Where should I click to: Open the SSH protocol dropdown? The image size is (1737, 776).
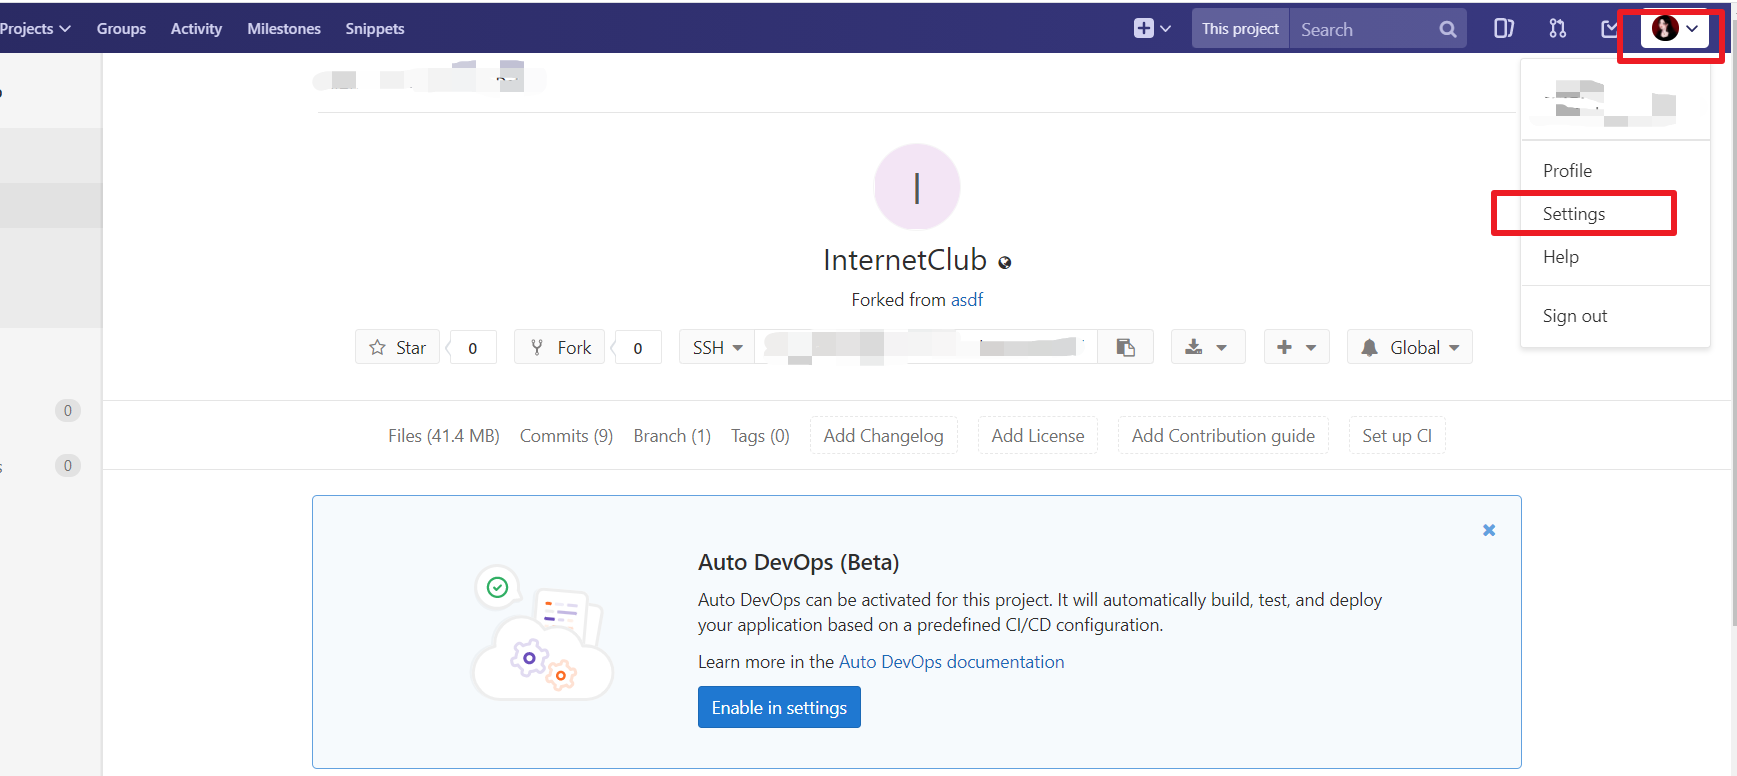[x=717, y=347]
